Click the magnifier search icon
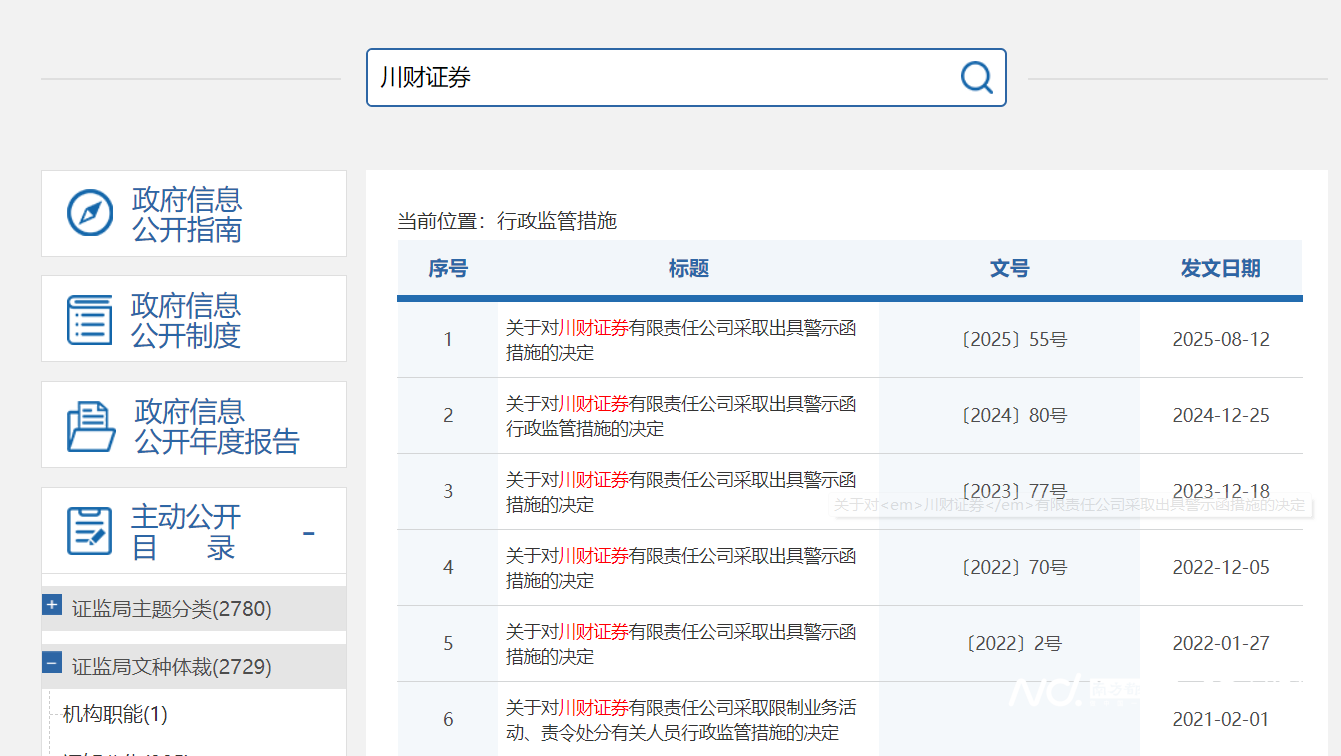 [976, 77]
